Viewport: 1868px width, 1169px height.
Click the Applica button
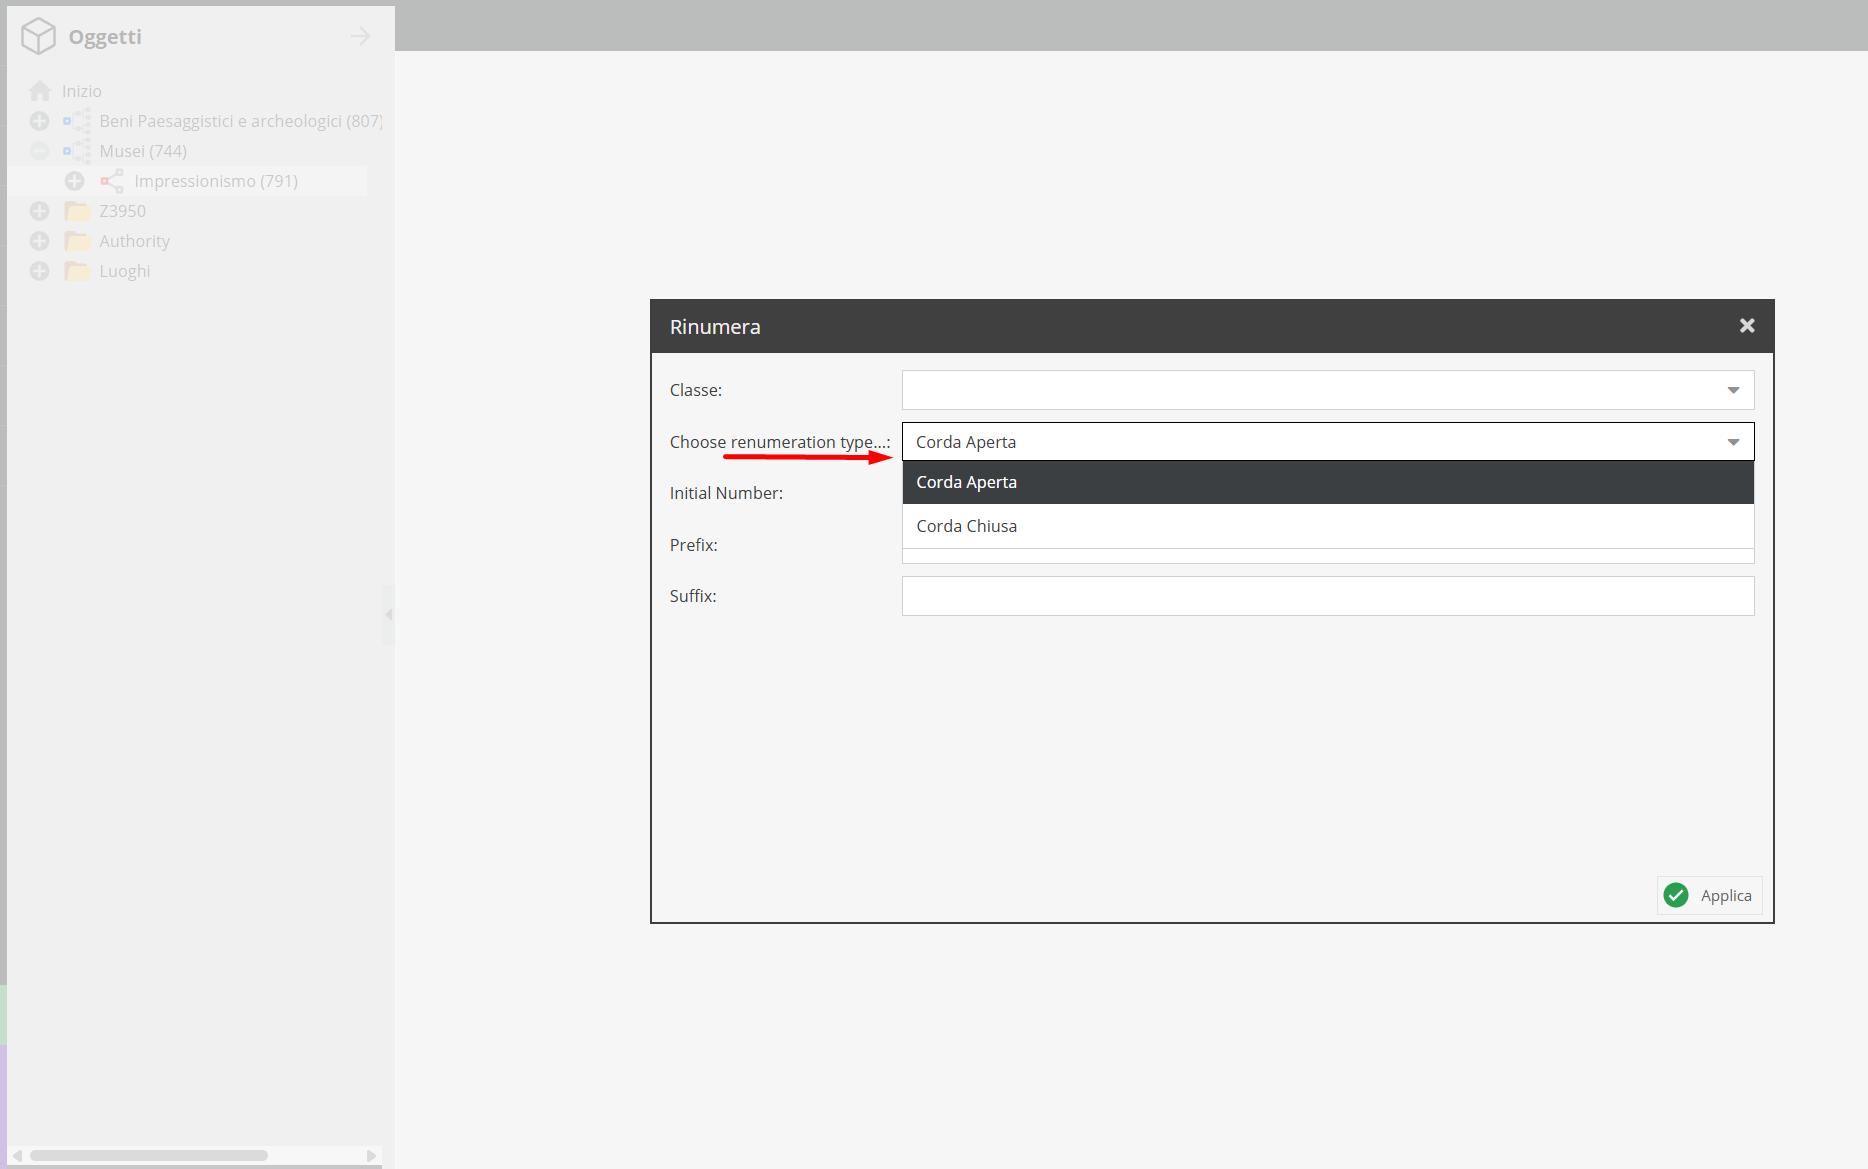tap(1709, 896)
